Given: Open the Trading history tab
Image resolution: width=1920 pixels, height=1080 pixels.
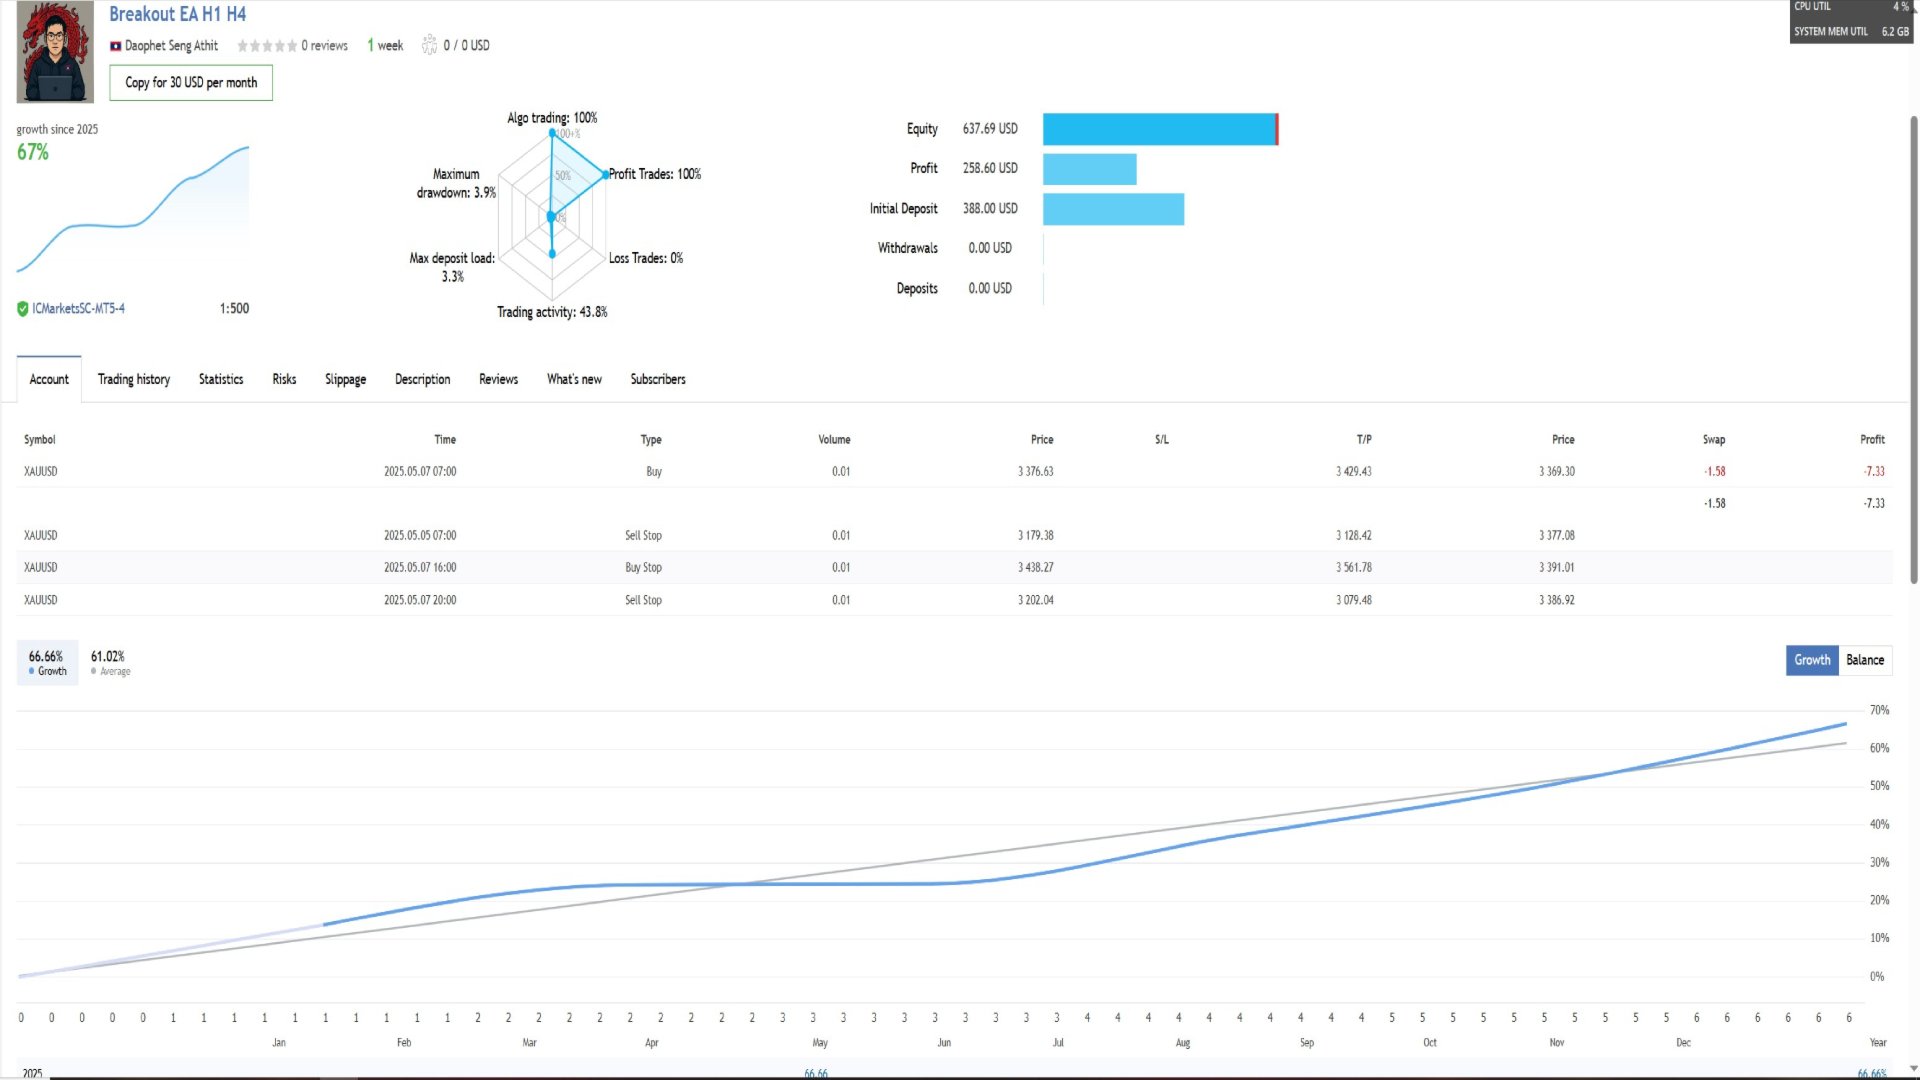Looking at the screenshot, I should [x=134, y=379].
